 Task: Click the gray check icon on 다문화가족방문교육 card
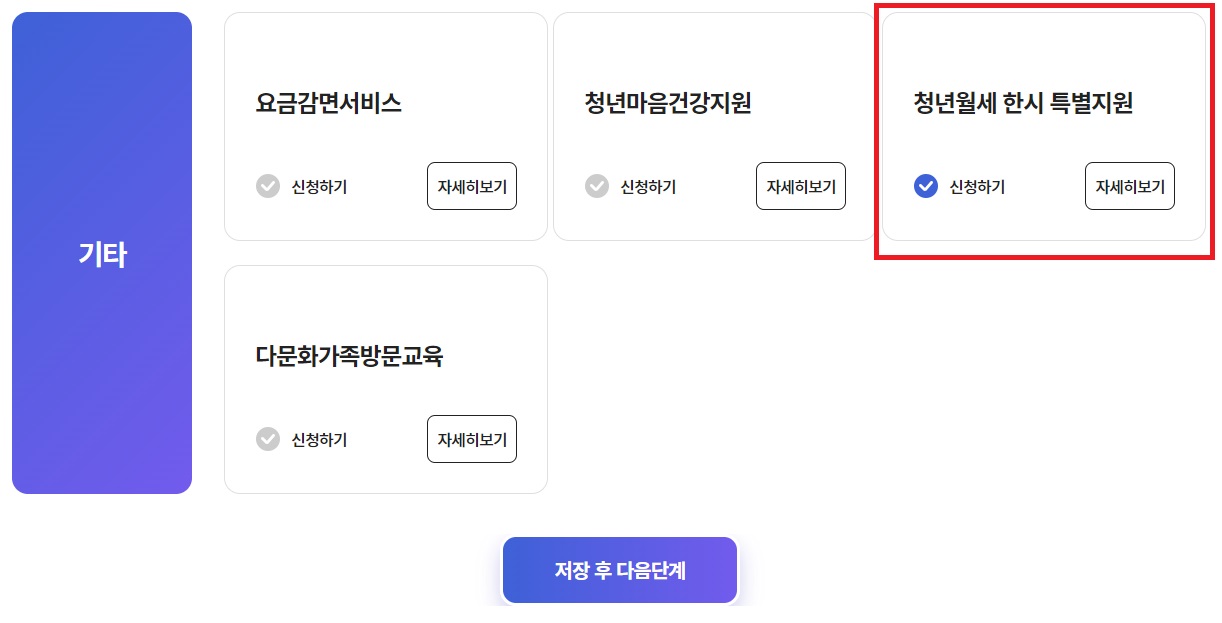(267, 439)
